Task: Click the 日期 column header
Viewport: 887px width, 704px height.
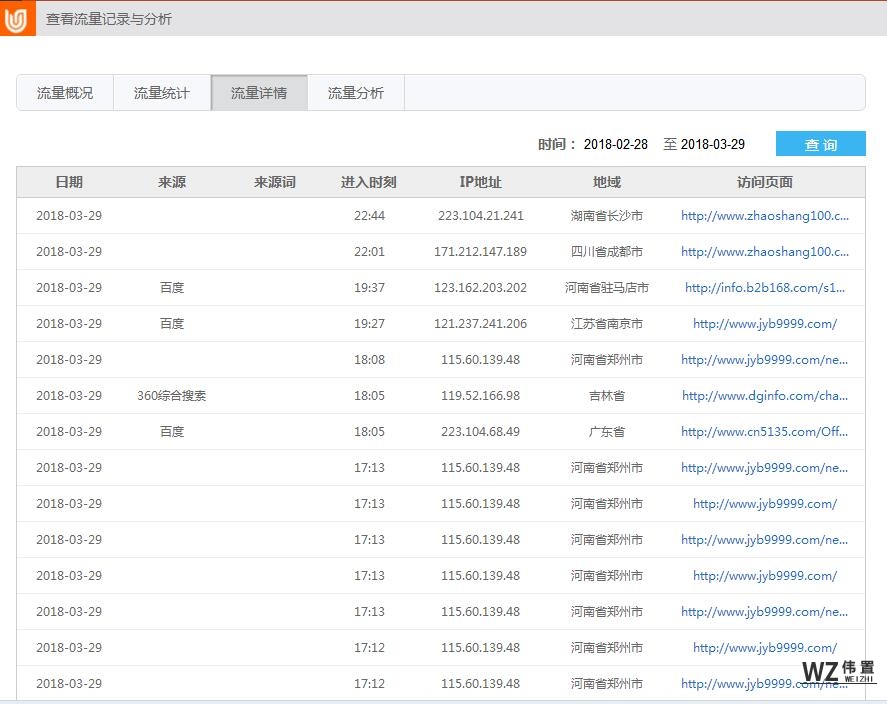Action: pos(69,182)
